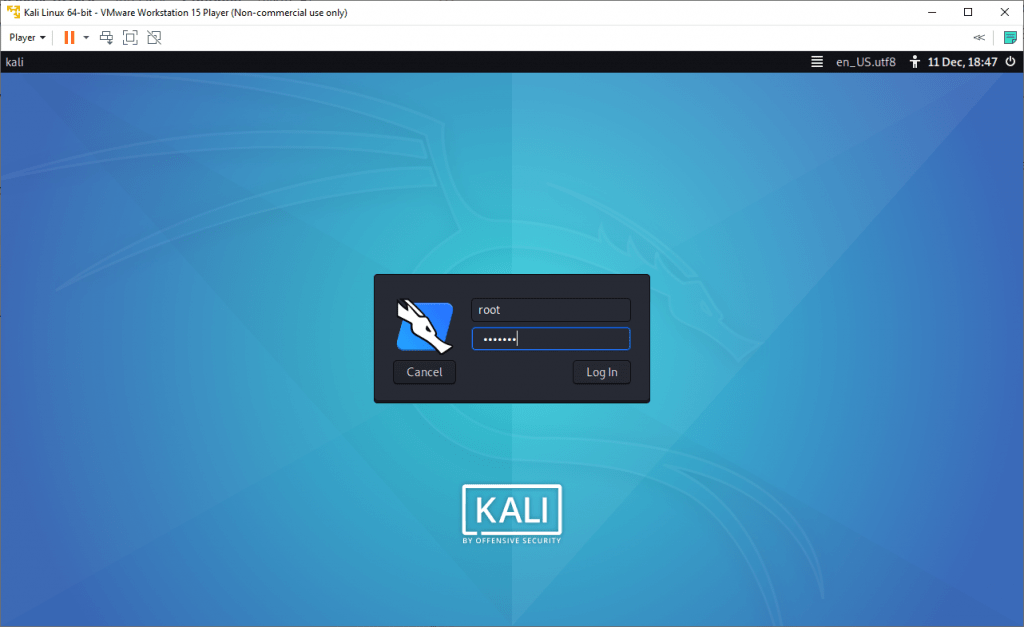Toggle Unity mode icon in toolbar
1024x627 pixels.
(x=154, y=37)
